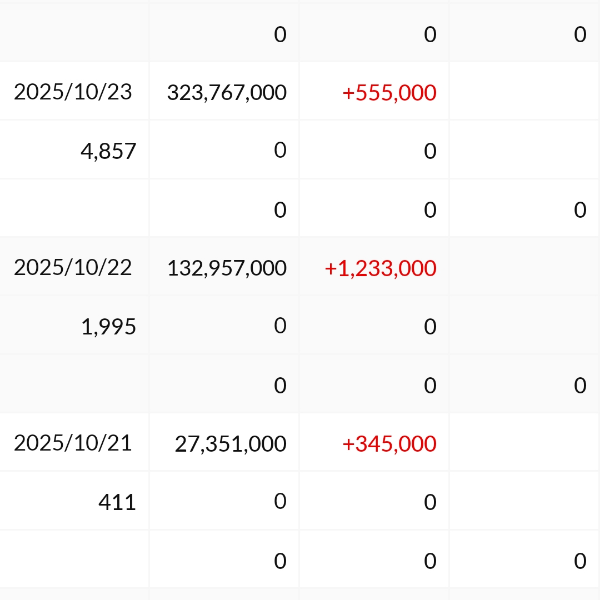Select the 4,857 count cell
600x600 pixels.
[x=108, y=151]
